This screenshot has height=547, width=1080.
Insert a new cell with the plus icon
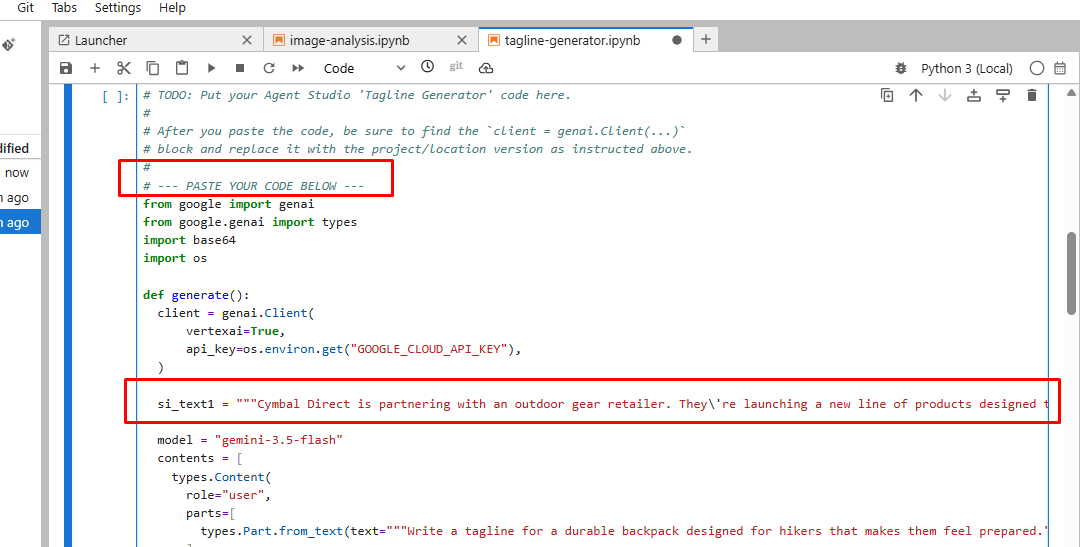[95, 68]
